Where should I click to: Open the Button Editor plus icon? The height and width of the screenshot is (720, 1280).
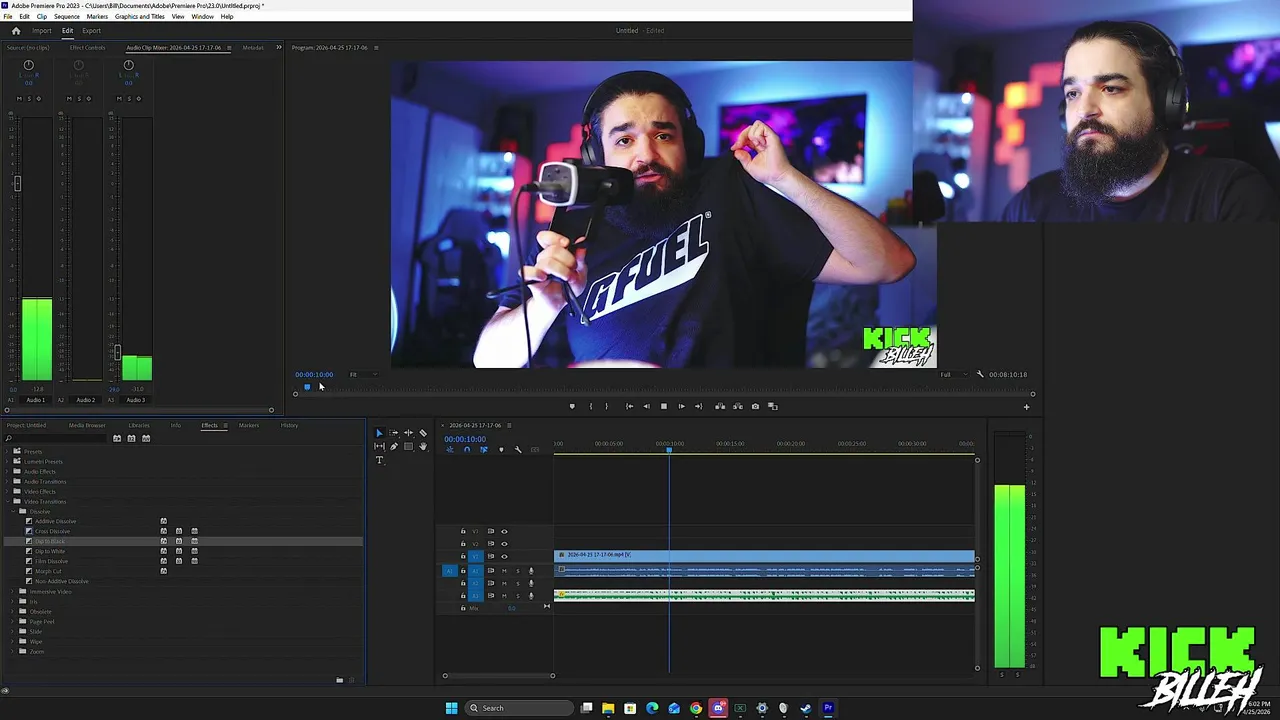[1026, 407]
